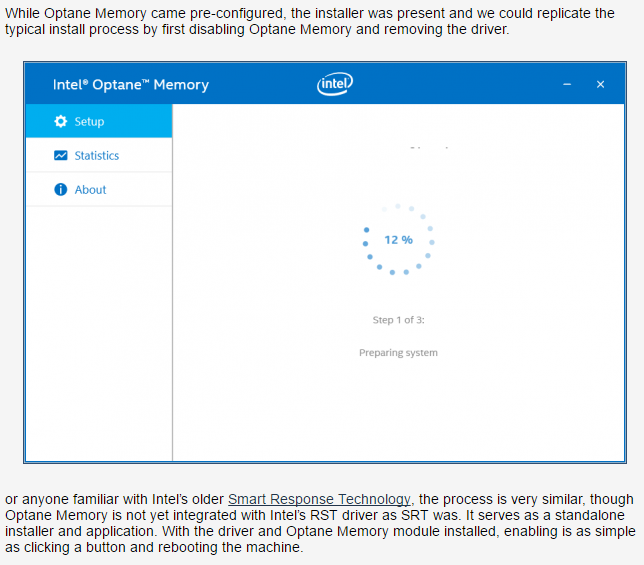Image resolution: width=644 pixels, height=565 pixels.
Task: Click the 'Preparing system' status text
Action: point(398,353)
